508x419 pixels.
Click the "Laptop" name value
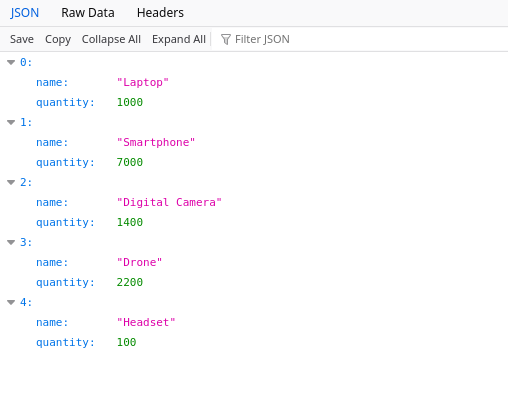(x=143, y=82)
